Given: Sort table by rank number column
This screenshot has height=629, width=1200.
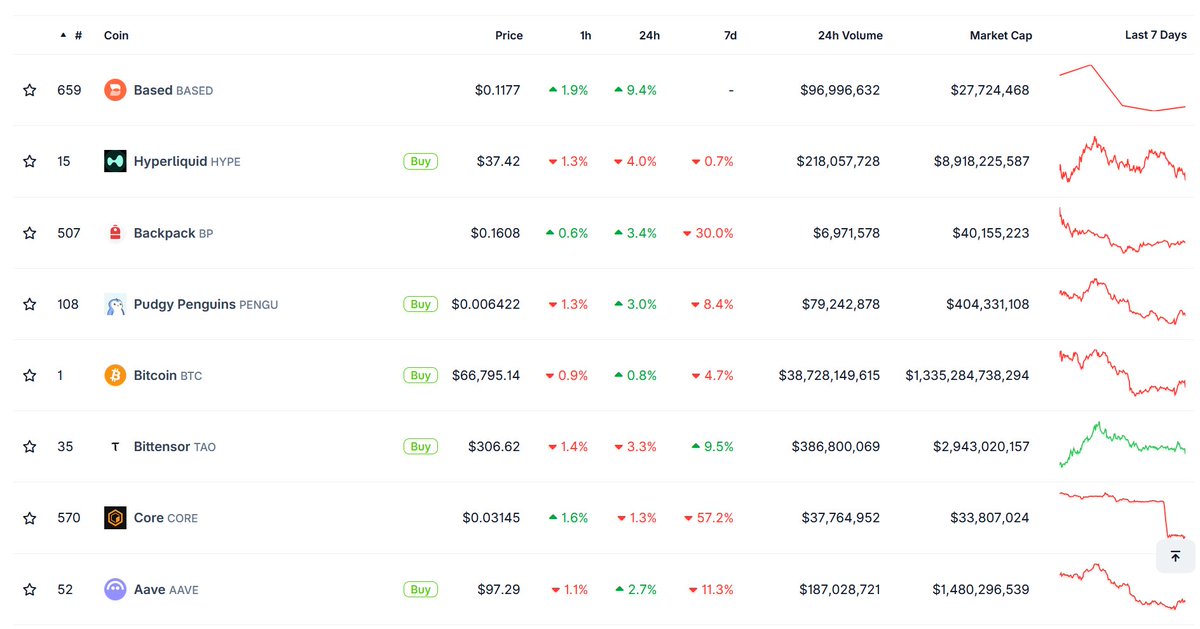Looking at the screenshot, I should pyautogui.click(x=71, y=35).
